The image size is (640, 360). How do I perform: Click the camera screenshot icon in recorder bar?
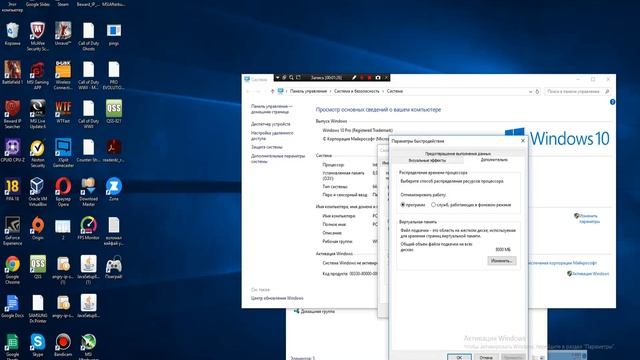point(378,77)
